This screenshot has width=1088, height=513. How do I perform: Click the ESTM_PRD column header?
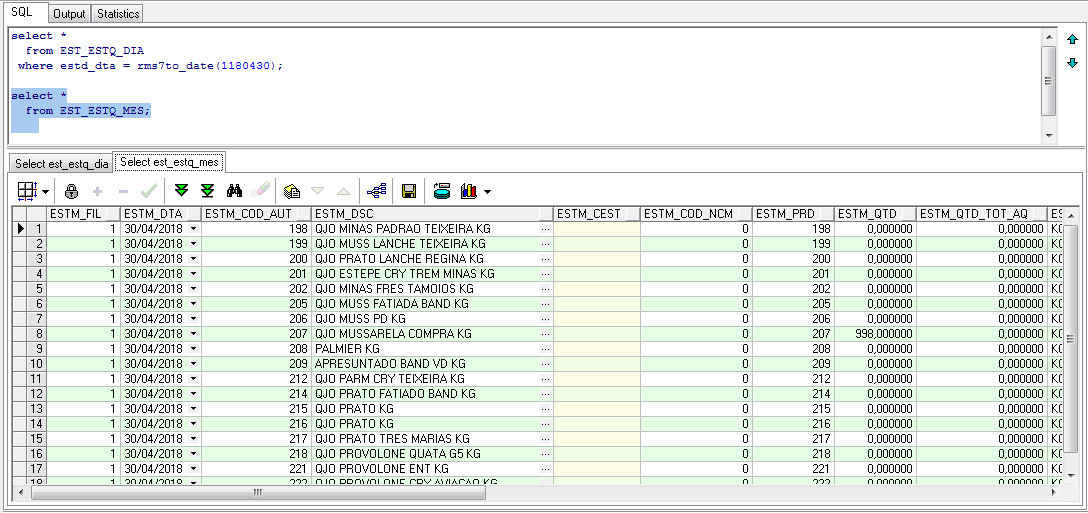click(793, 214)
